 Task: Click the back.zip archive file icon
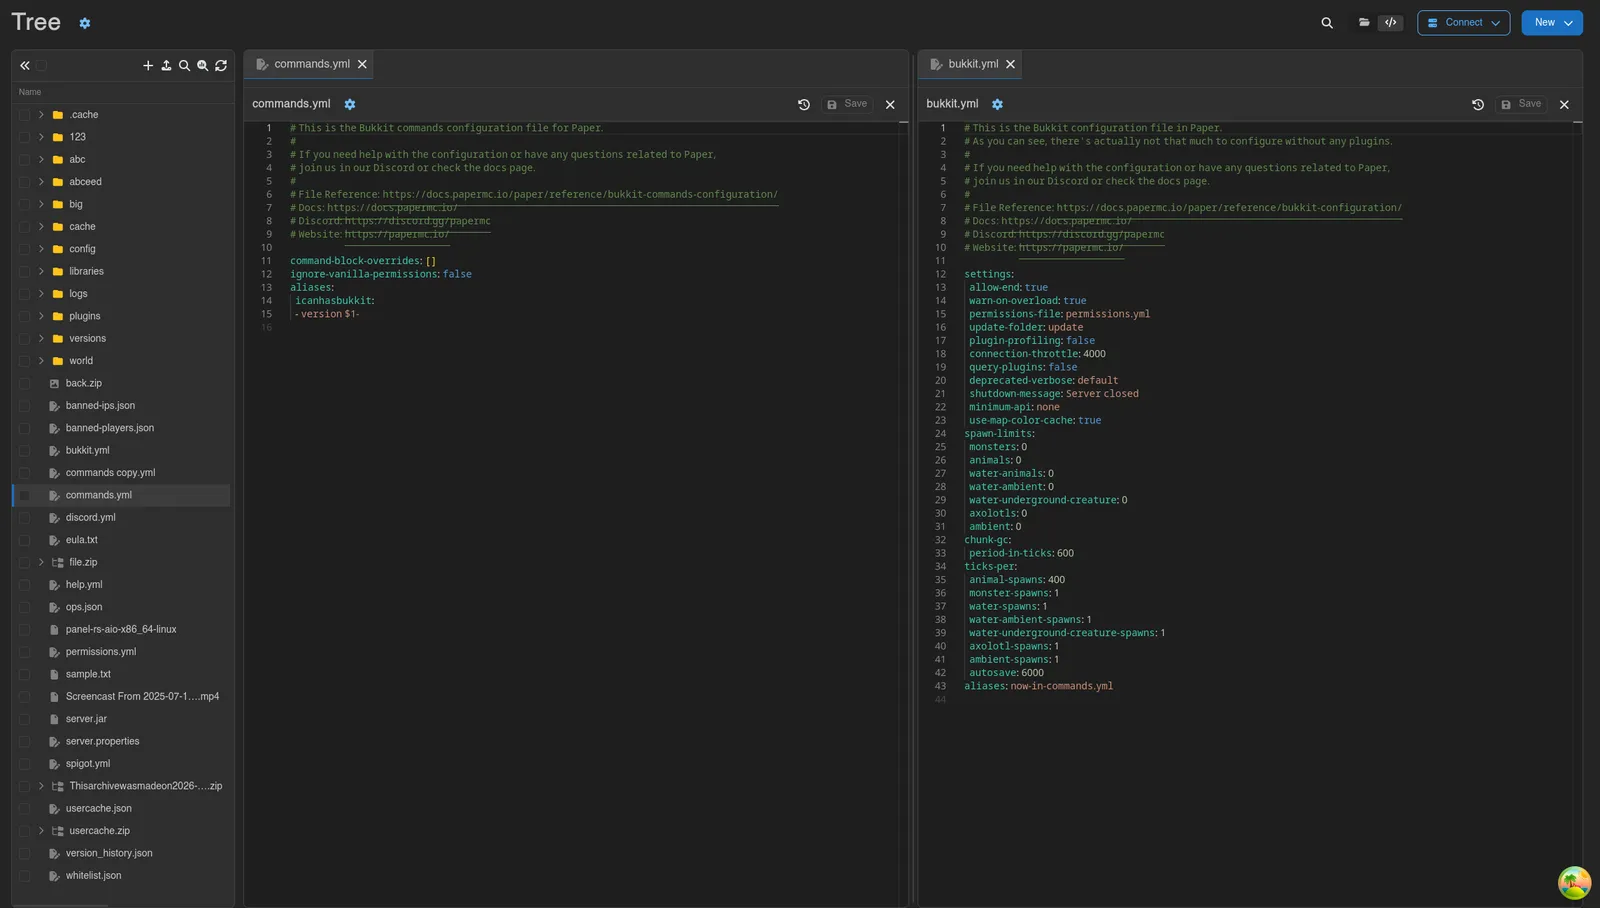[54, 383]
